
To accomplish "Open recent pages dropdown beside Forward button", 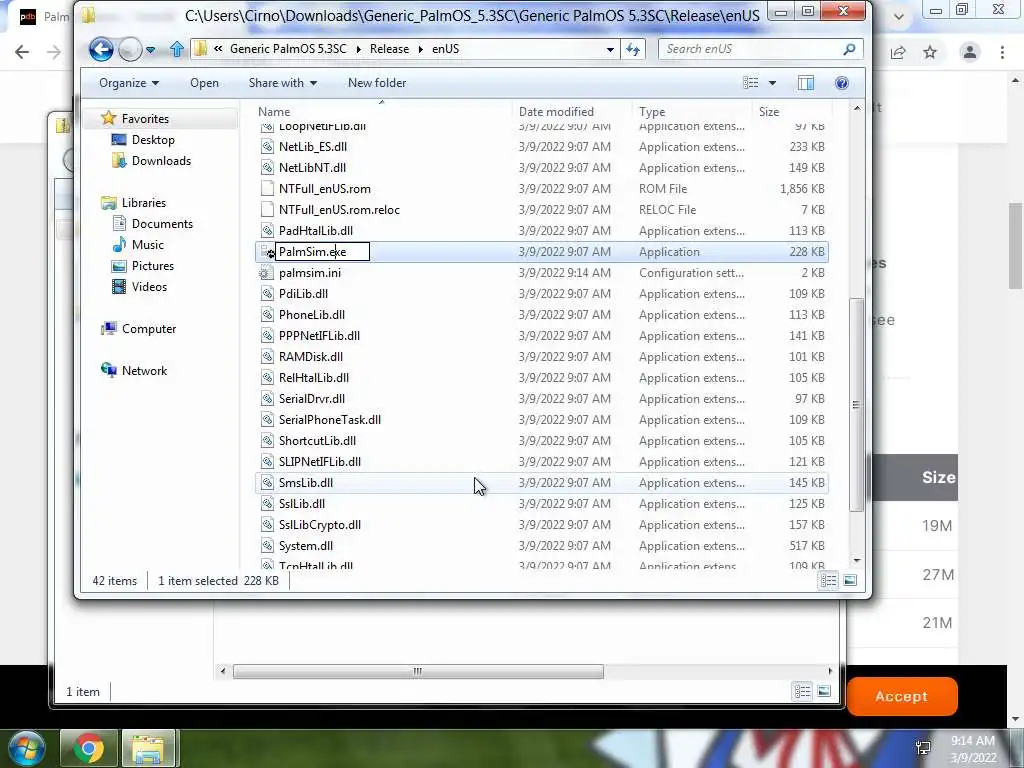I will point(151,50).
